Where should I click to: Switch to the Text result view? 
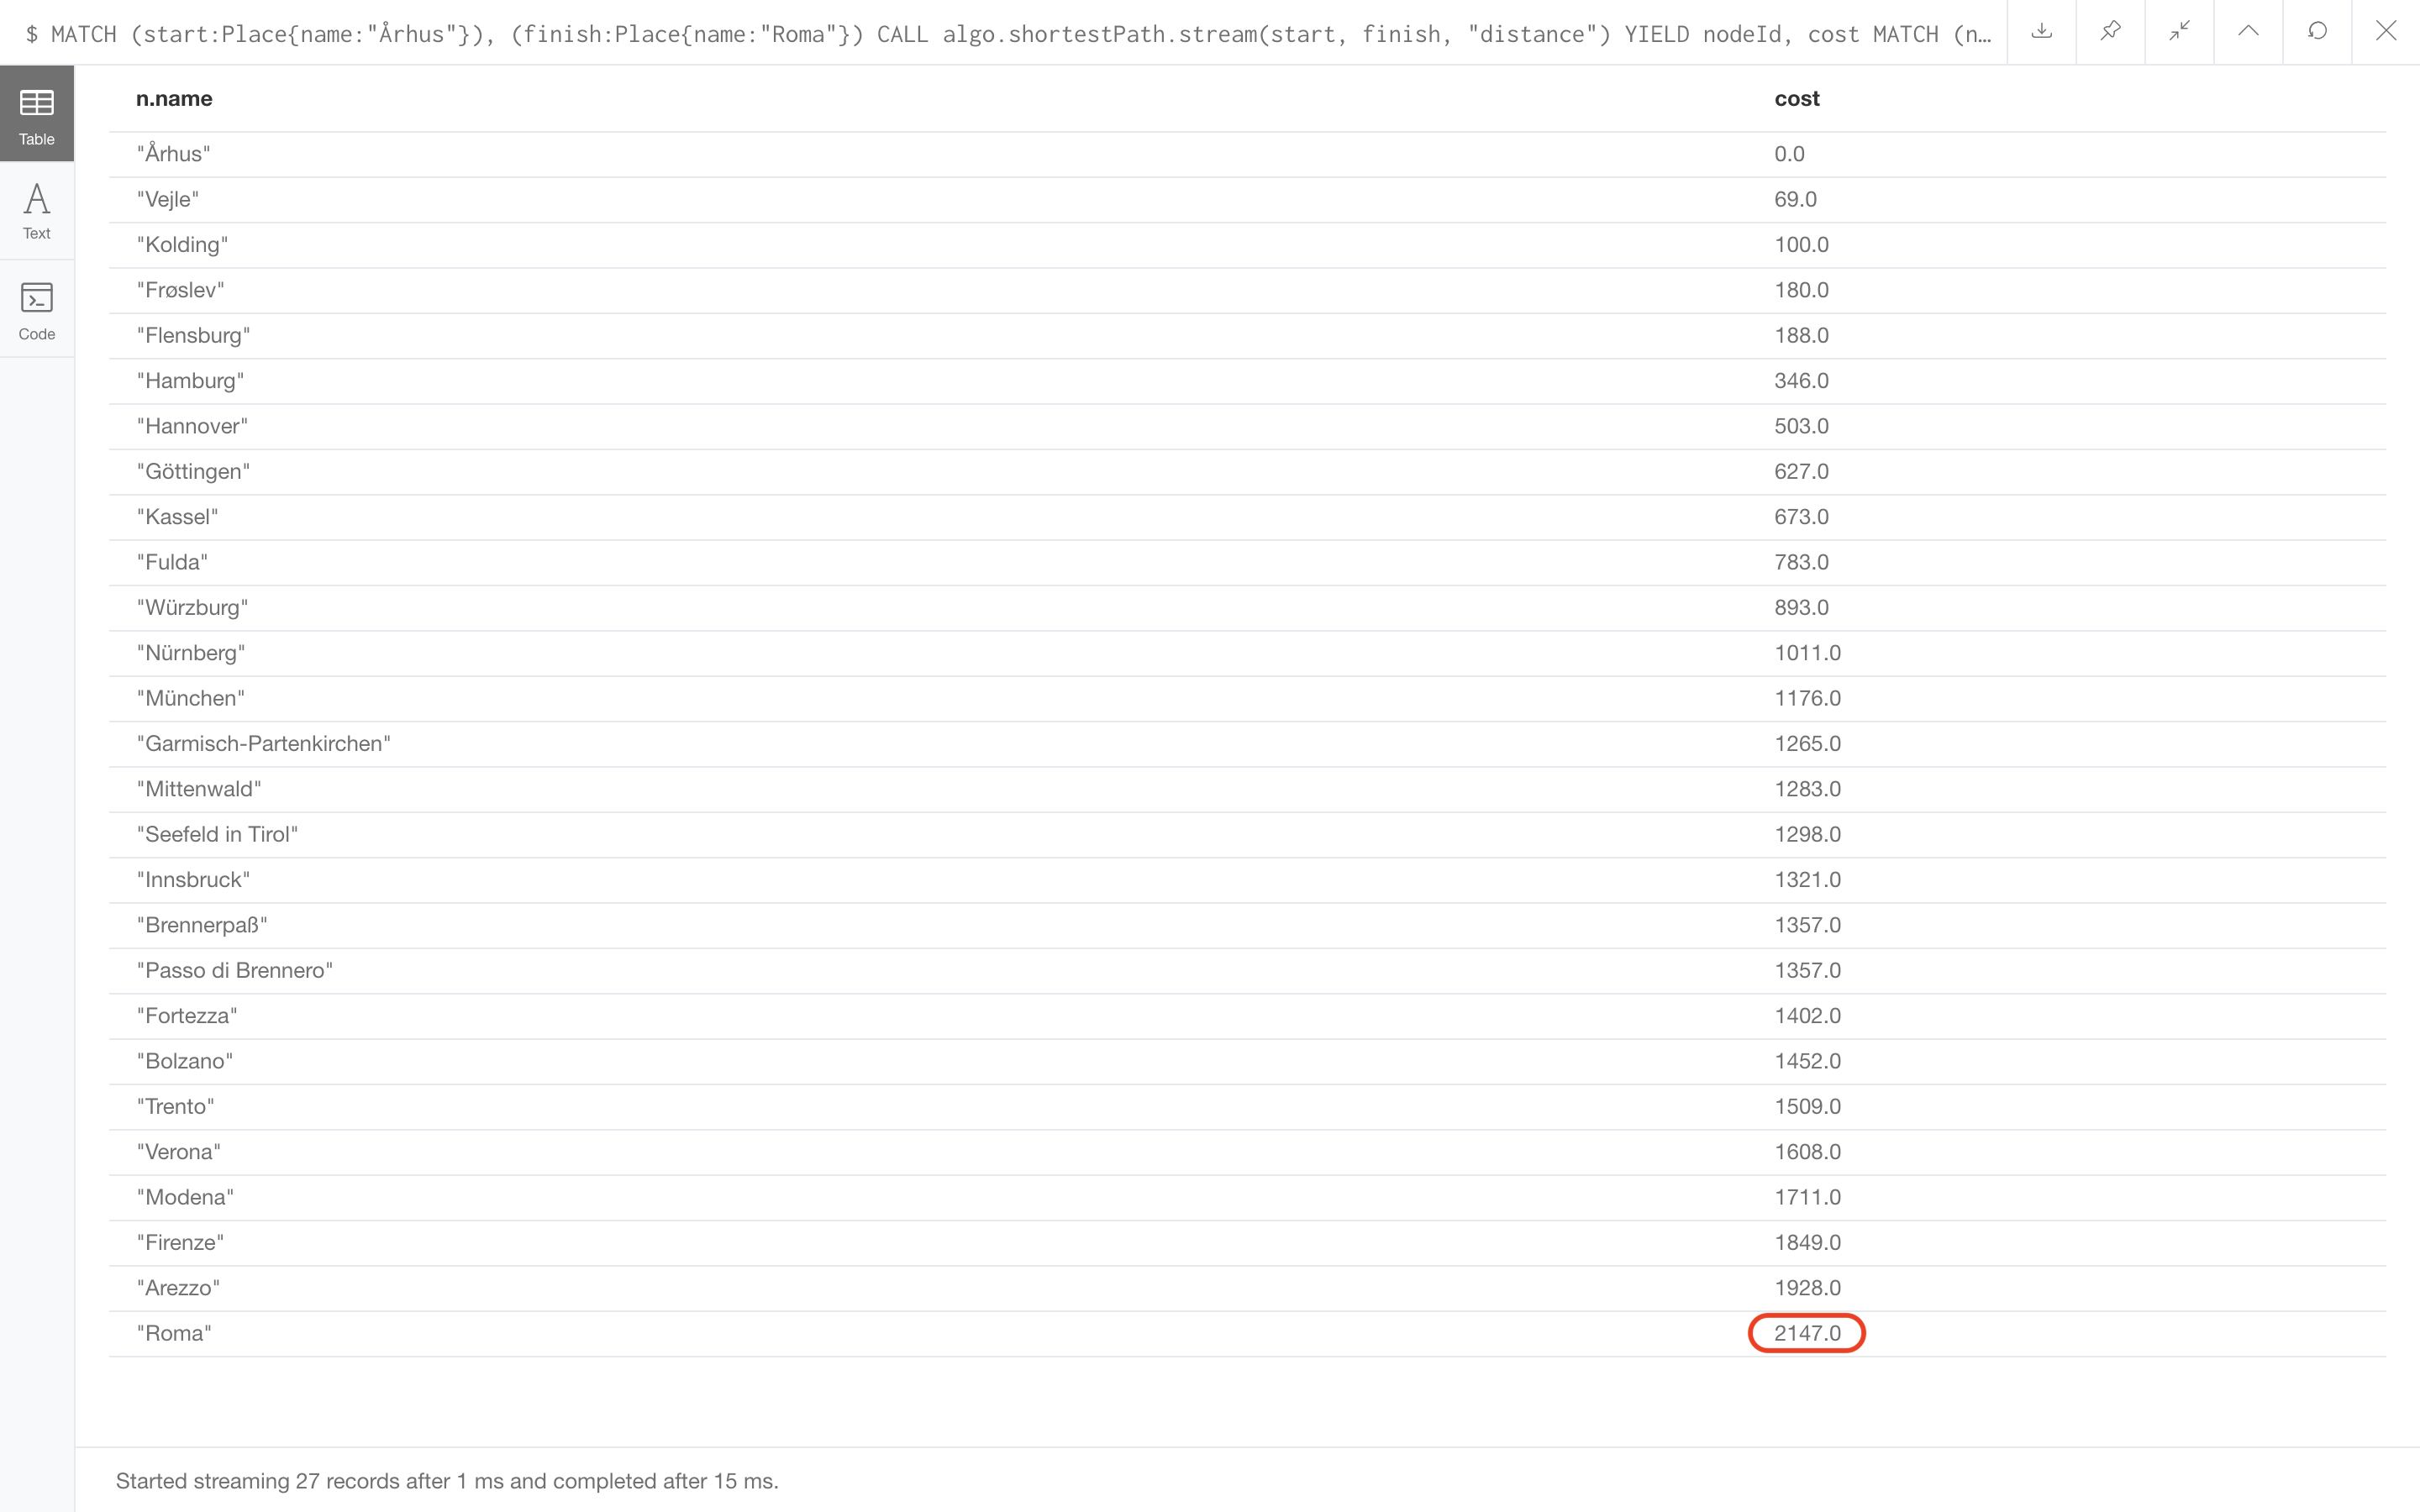tap(37, 211)
